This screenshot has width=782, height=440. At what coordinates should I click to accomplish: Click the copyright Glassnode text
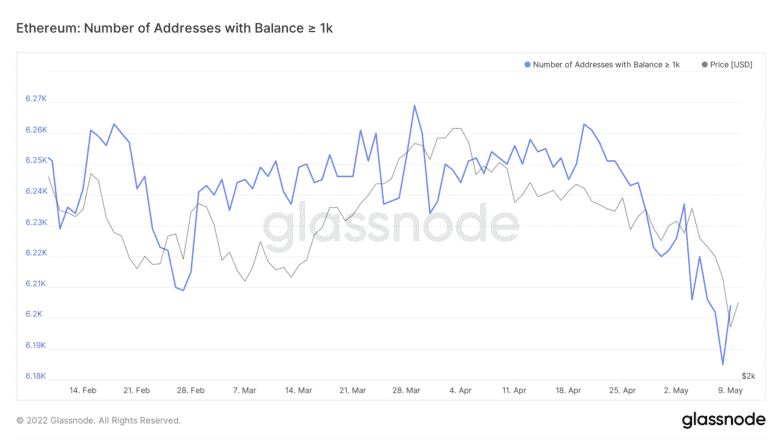[98, 421]
